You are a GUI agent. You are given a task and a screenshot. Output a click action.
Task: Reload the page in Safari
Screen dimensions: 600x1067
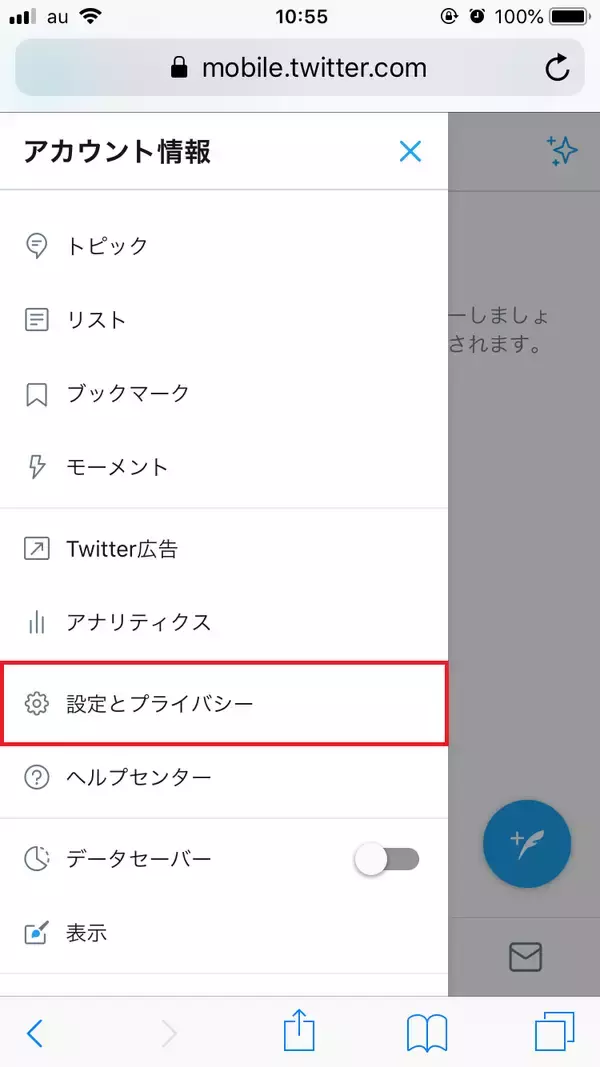click(x=556, y=68)
